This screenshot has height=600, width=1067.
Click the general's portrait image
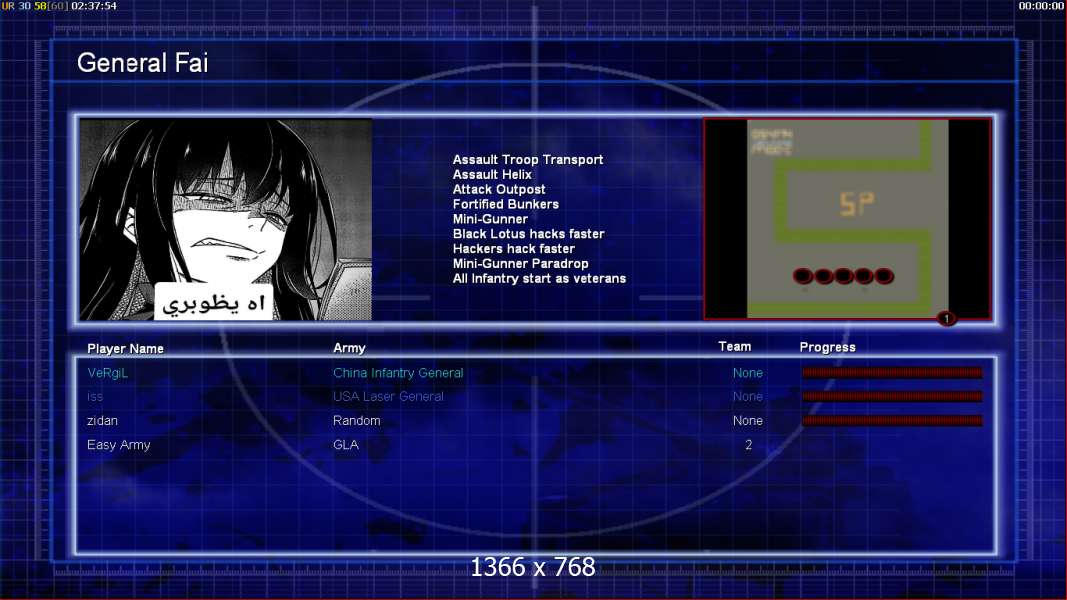click(x=226, y=219)
